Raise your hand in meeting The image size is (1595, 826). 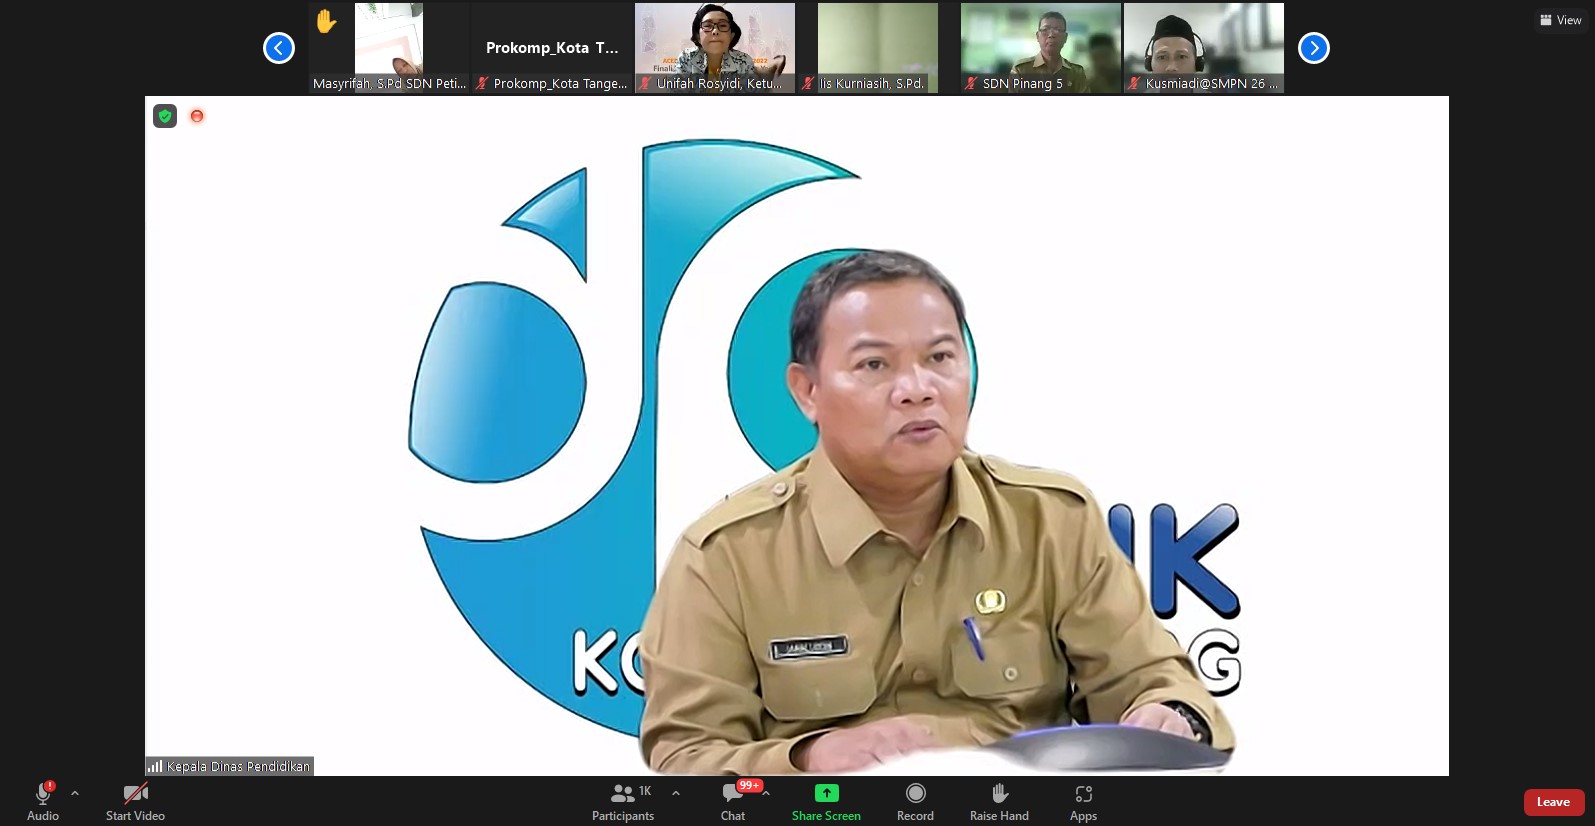(x=999, y=802)
